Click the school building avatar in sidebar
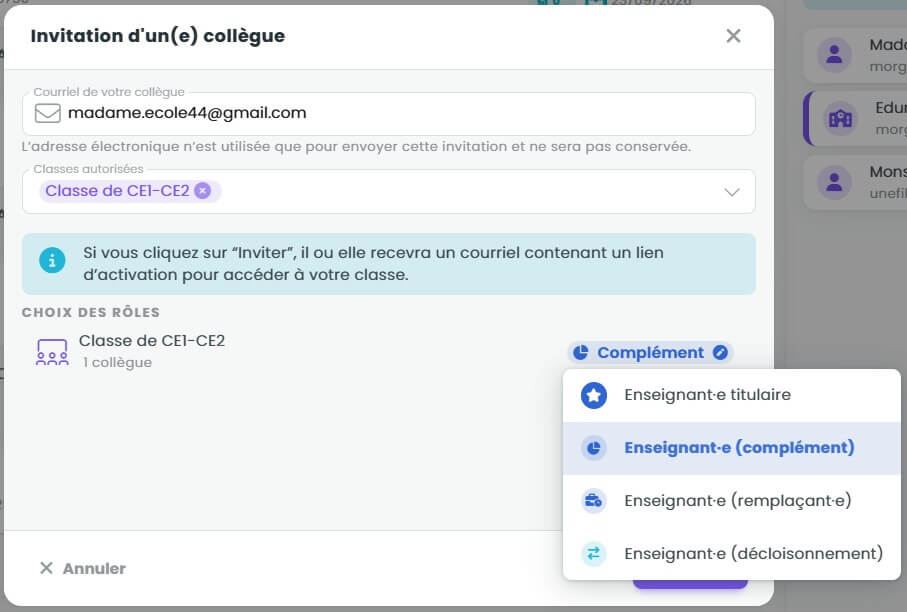The image size is (907, 612). (x=840, y=119)
